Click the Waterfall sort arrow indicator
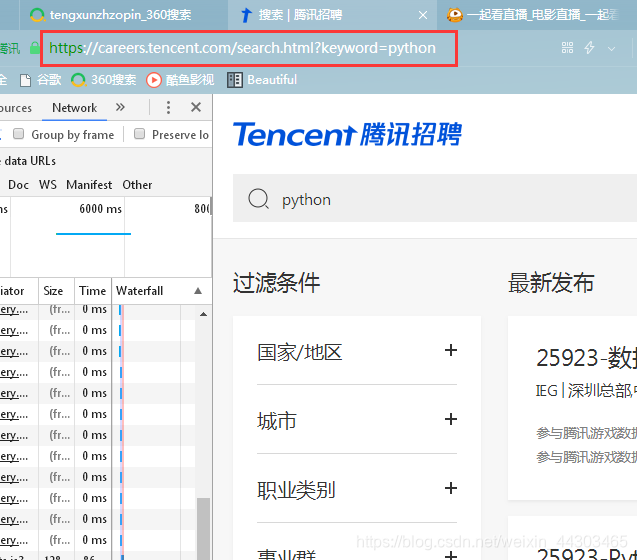 [198, 291]
